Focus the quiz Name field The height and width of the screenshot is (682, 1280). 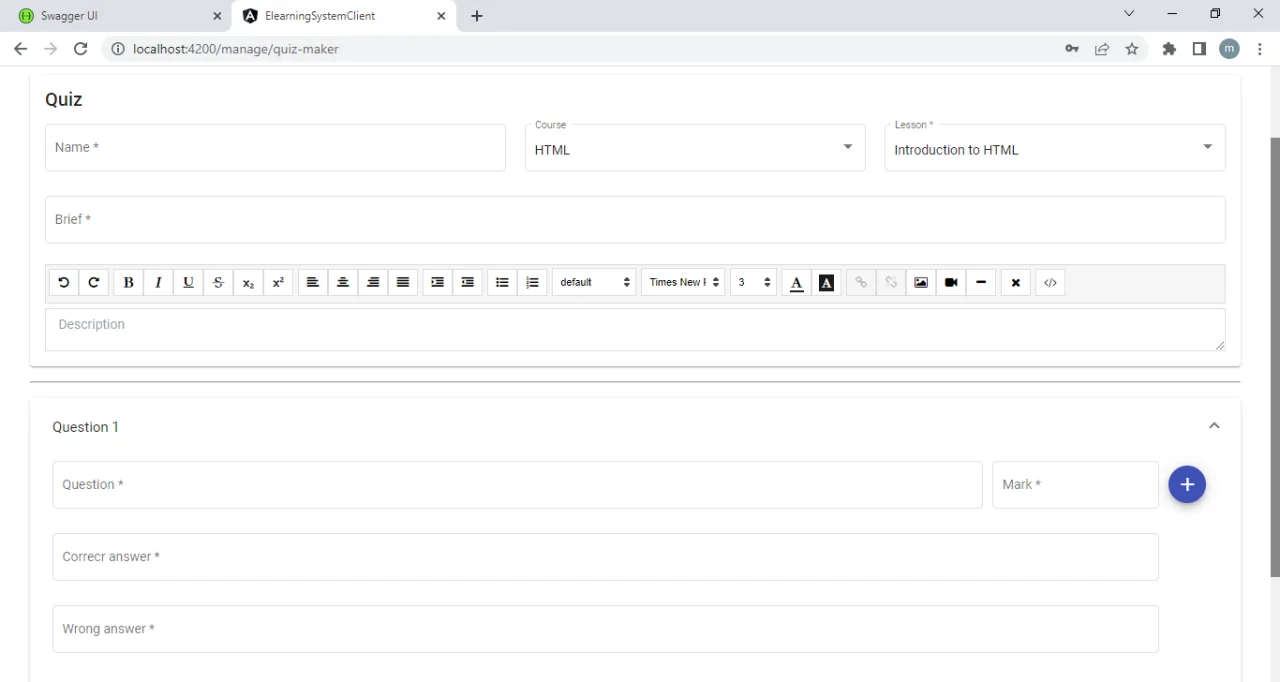[275, 148]
